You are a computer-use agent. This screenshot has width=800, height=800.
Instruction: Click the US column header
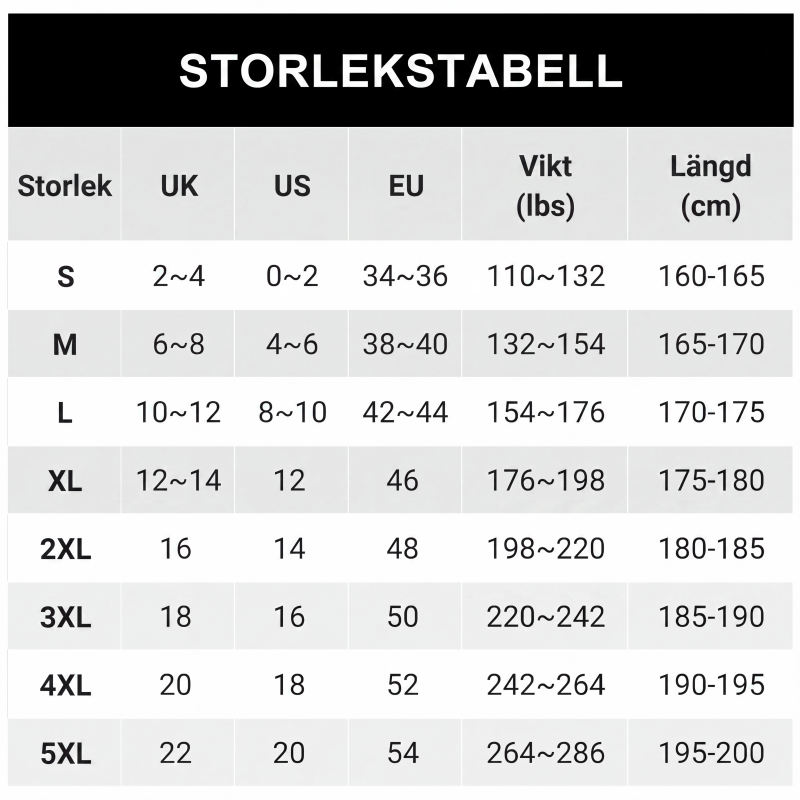[x=292, y=186]
